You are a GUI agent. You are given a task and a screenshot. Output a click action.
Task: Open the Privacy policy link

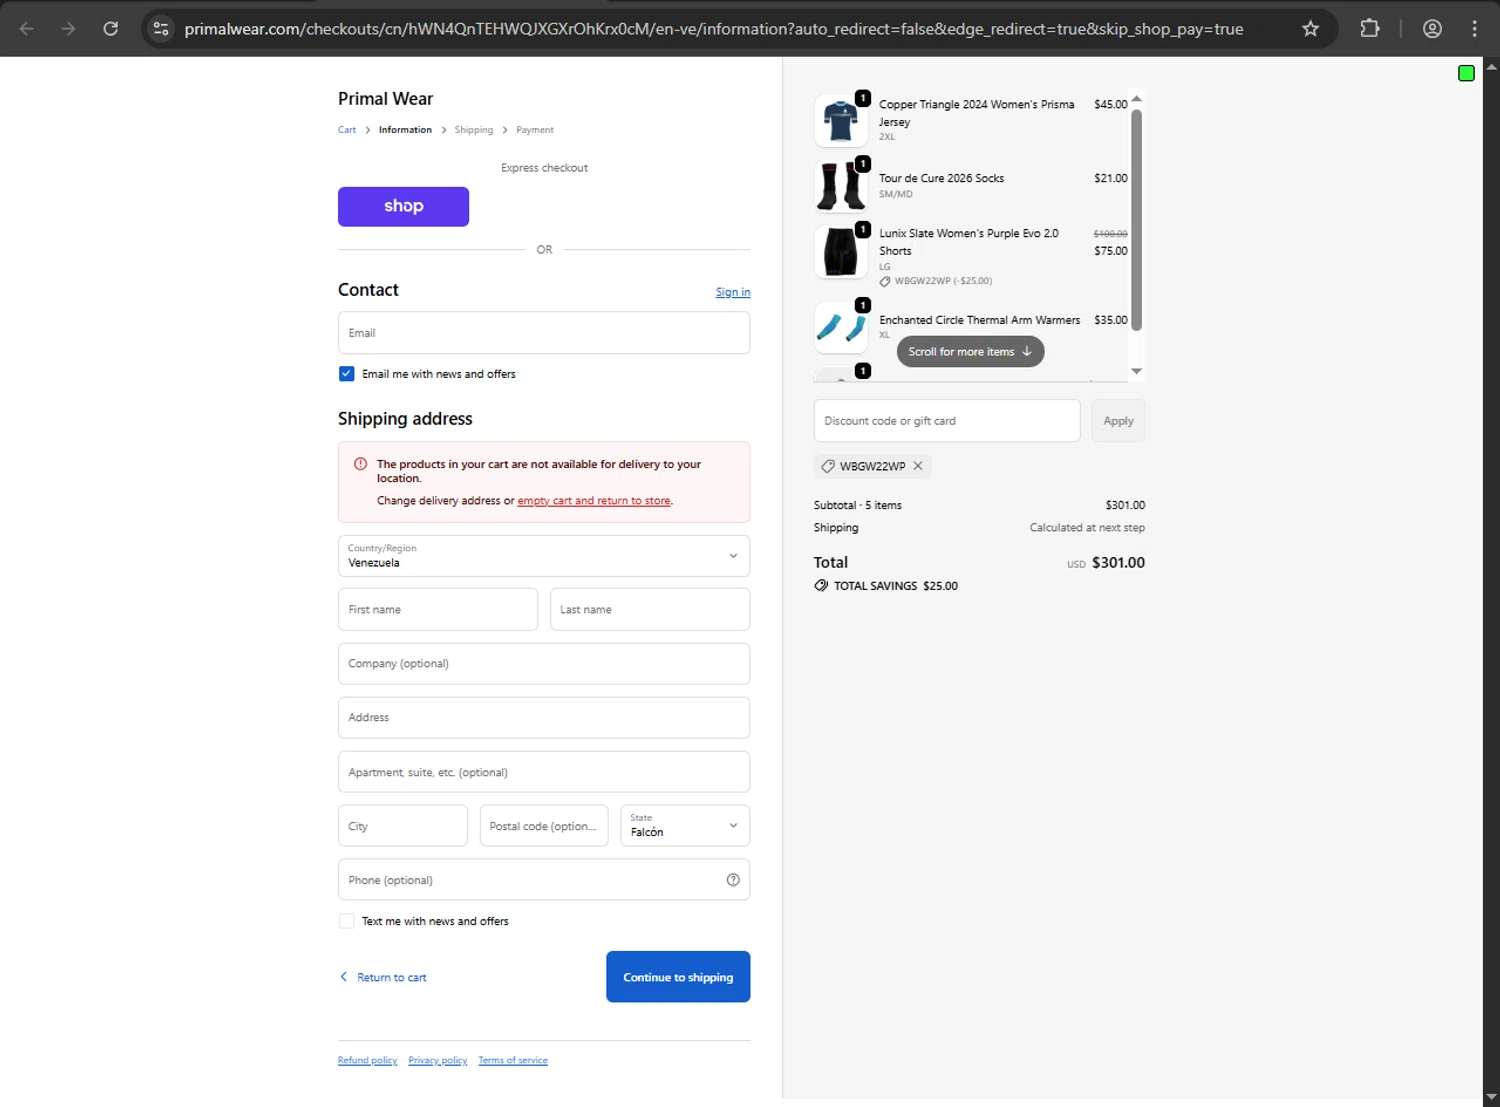[x=438, y=1061]
